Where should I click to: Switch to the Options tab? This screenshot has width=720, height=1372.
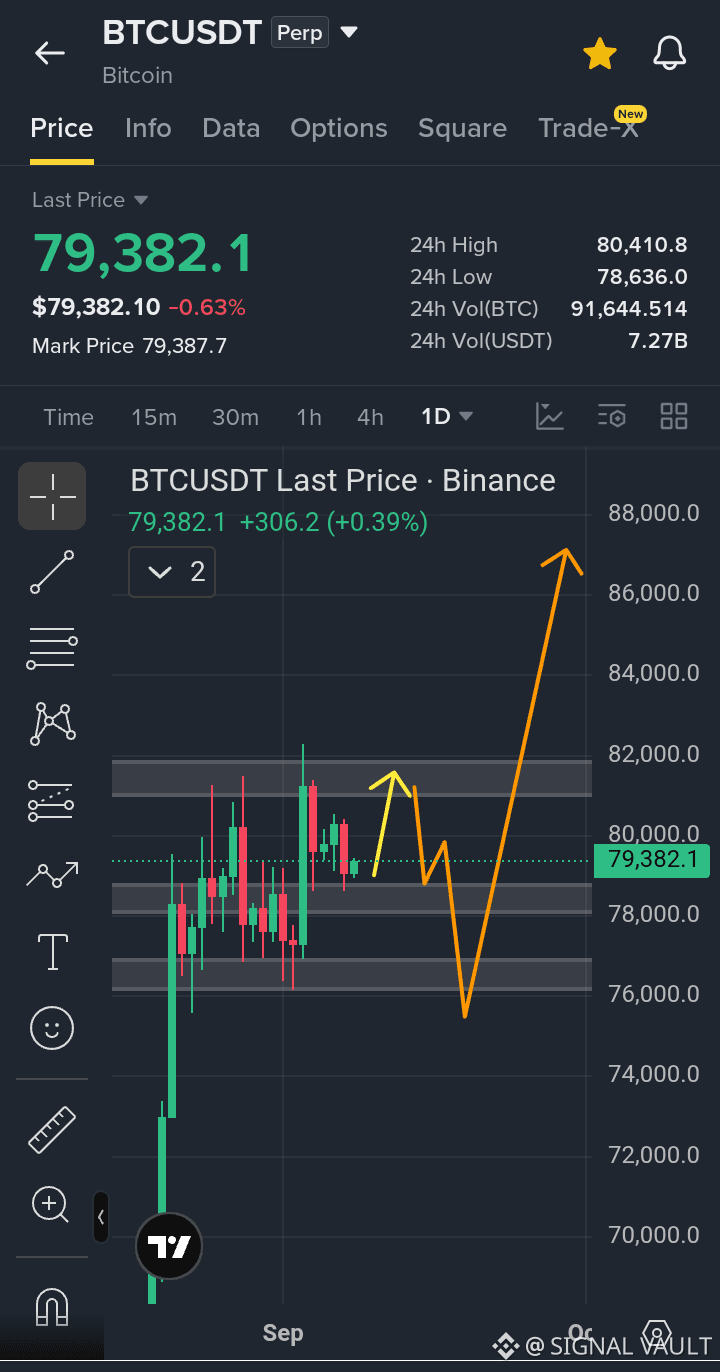[x=339, y=128]
